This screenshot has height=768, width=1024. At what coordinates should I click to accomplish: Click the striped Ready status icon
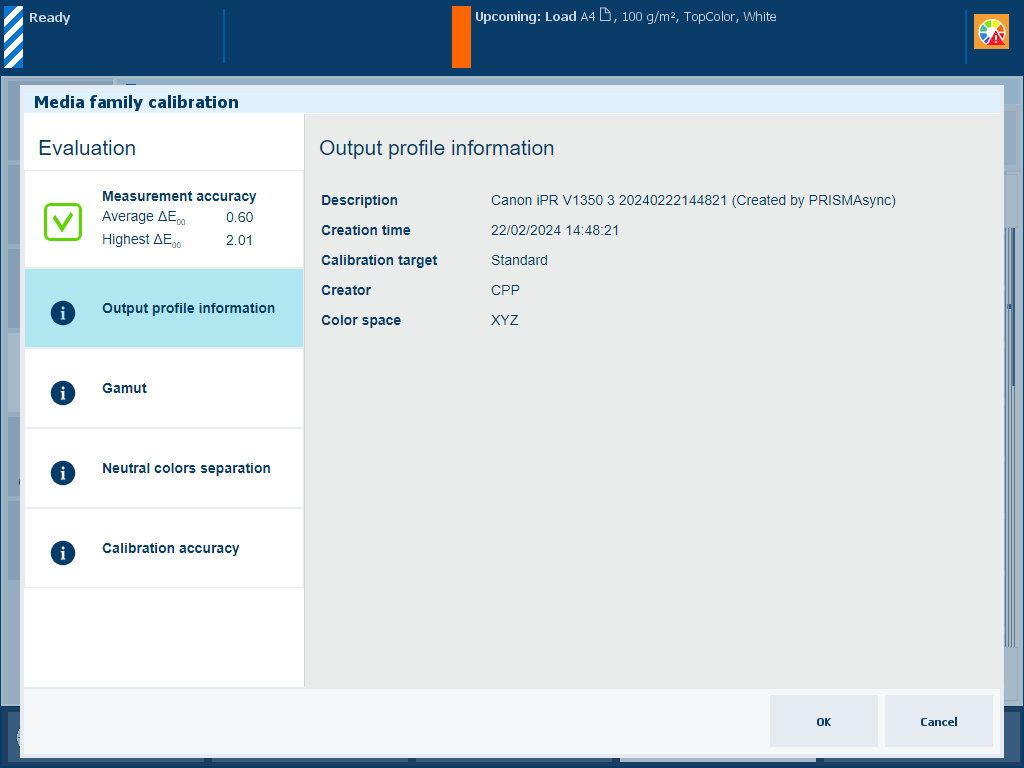(13, 37)
